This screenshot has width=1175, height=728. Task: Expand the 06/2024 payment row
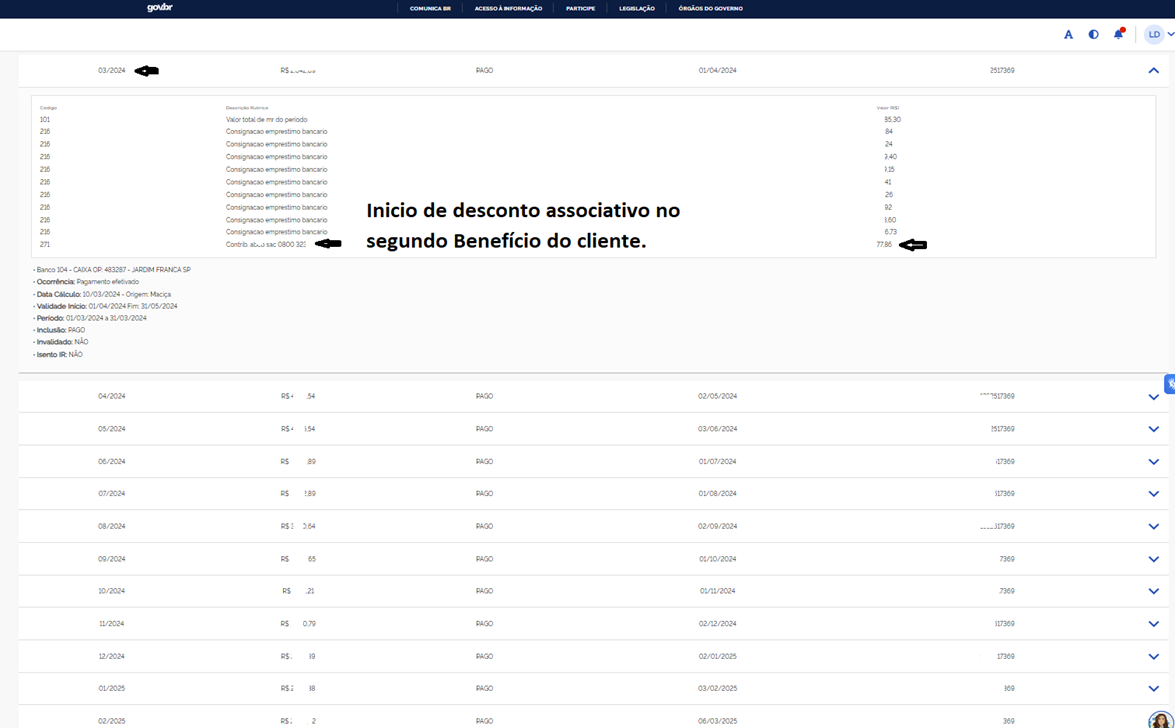point(1153,462)
